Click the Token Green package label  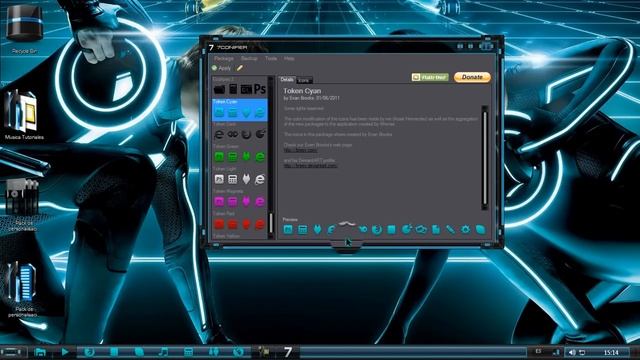pyautogui.click(x=226, y=146)
